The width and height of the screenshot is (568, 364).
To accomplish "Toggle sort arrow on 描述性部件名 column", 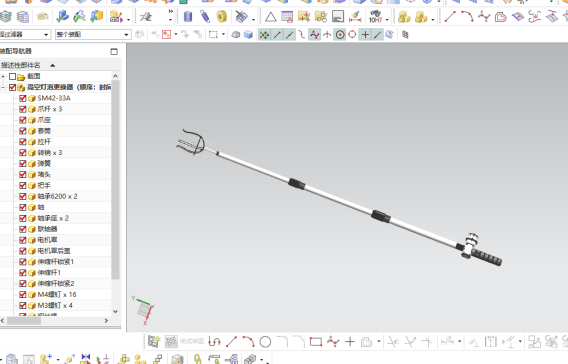I will [x=53, y=65].
